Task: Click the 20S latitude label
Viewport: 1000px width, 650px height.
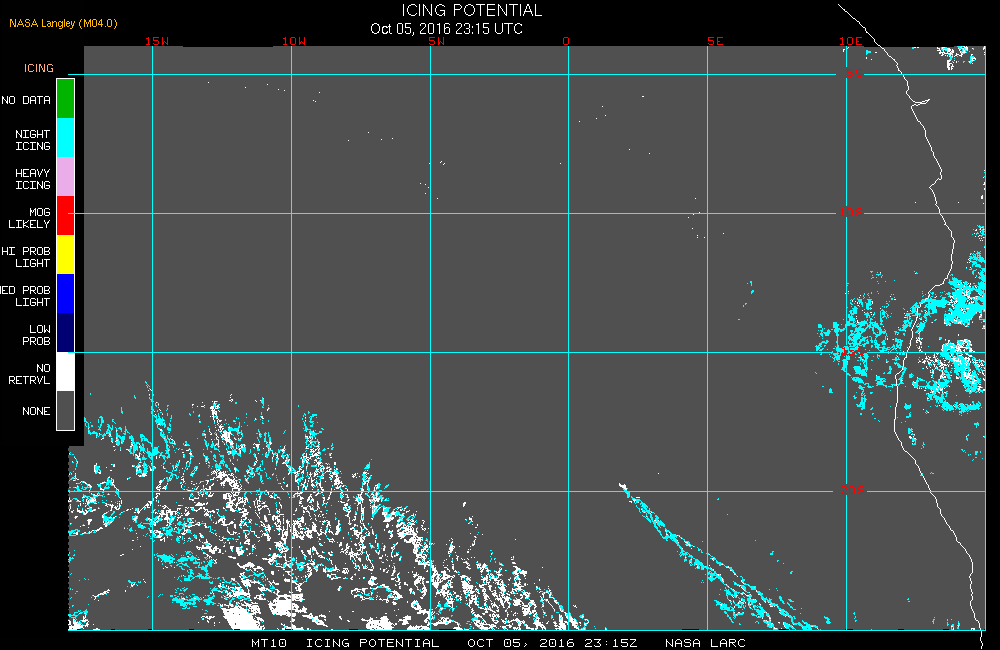Action: 853,491
